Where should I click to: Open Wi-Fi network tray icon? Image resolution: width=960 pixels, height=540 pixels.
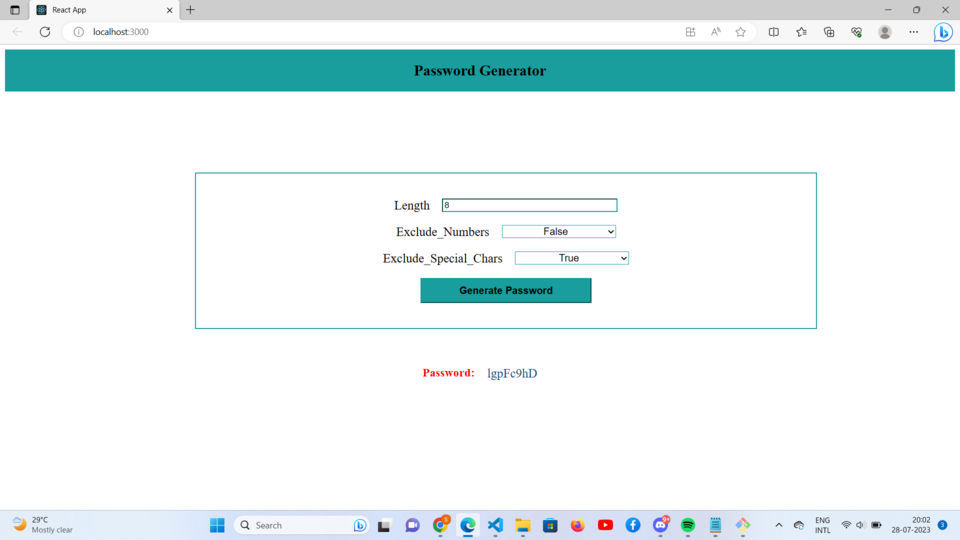click(846, 525)
